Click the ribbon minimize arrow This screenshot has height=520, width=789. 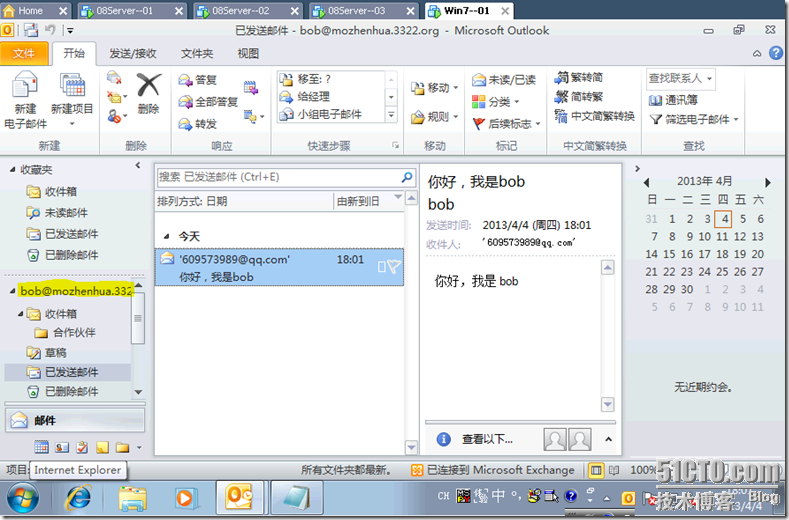click(x=757, y=53)
